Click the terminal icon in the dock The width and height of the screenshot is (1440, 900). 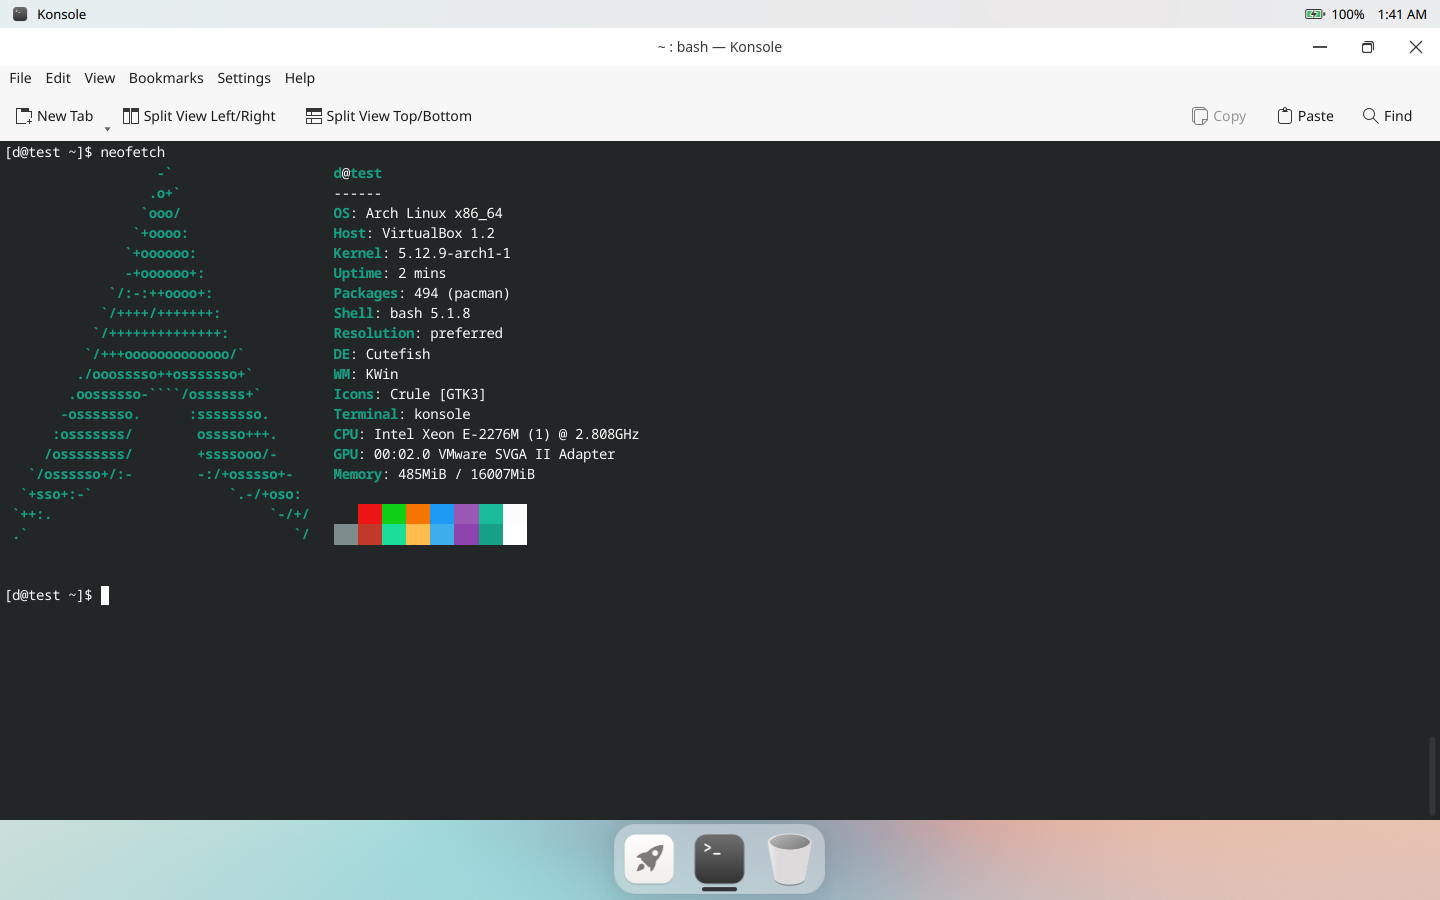coord(720,859)
